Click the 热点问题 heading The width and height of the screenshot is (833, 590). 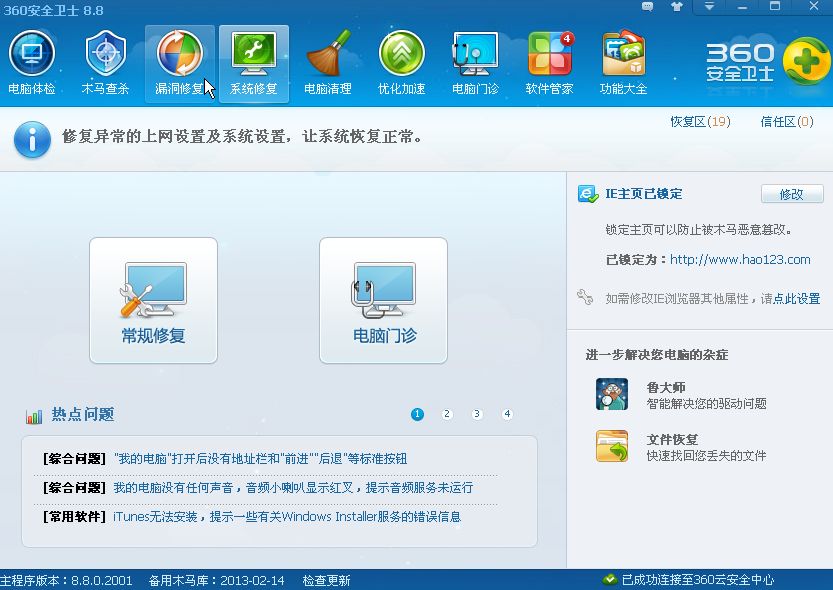pyautogui.click(x=83, y=414)
